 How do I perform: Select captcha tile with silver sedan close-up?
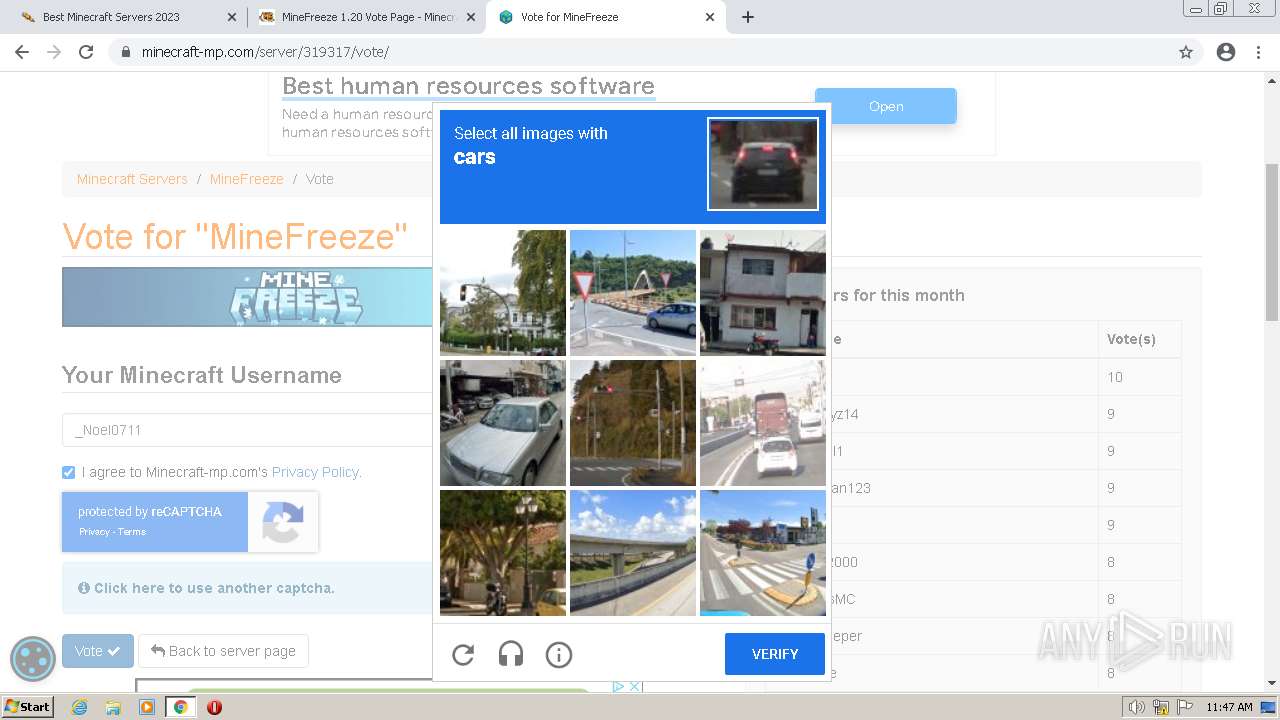pos(503,423)
